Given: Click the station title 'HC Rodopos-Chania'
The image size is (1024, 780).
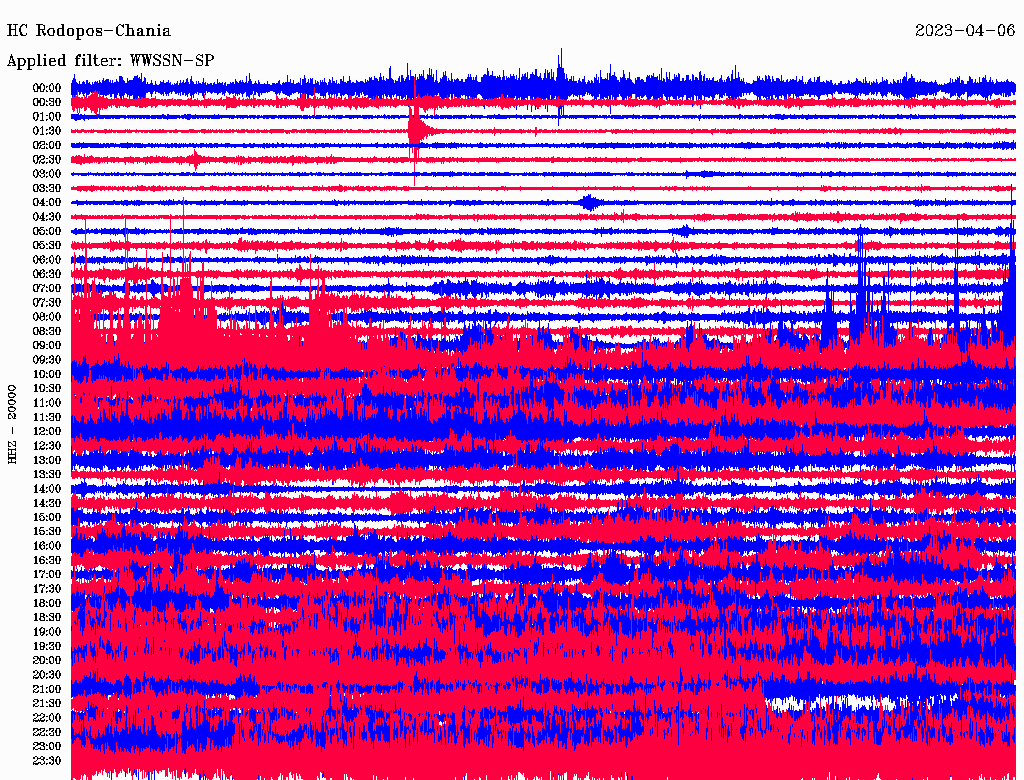Looking at the screenshot, I should [89, 31].
